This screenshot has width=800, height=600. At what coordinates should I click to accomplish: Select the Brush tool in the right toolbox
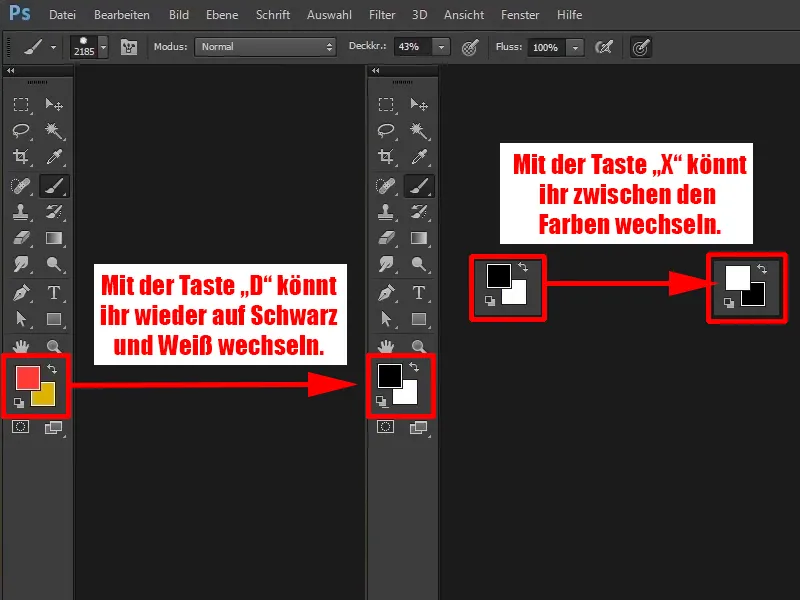pos(419,186)
